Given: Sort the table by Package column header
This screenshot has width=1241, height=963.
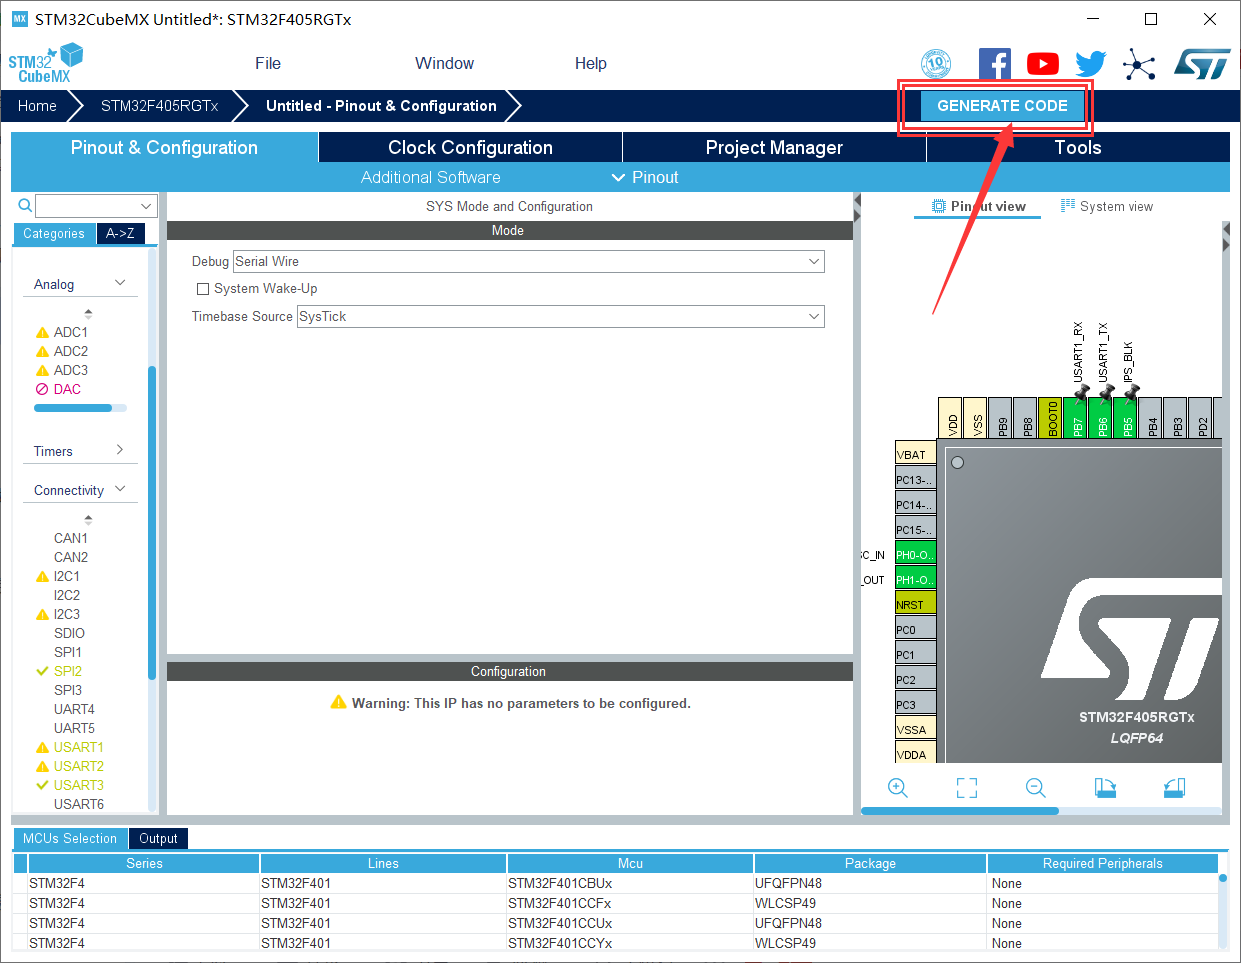Looking at the screenshot, I should 870,863.
